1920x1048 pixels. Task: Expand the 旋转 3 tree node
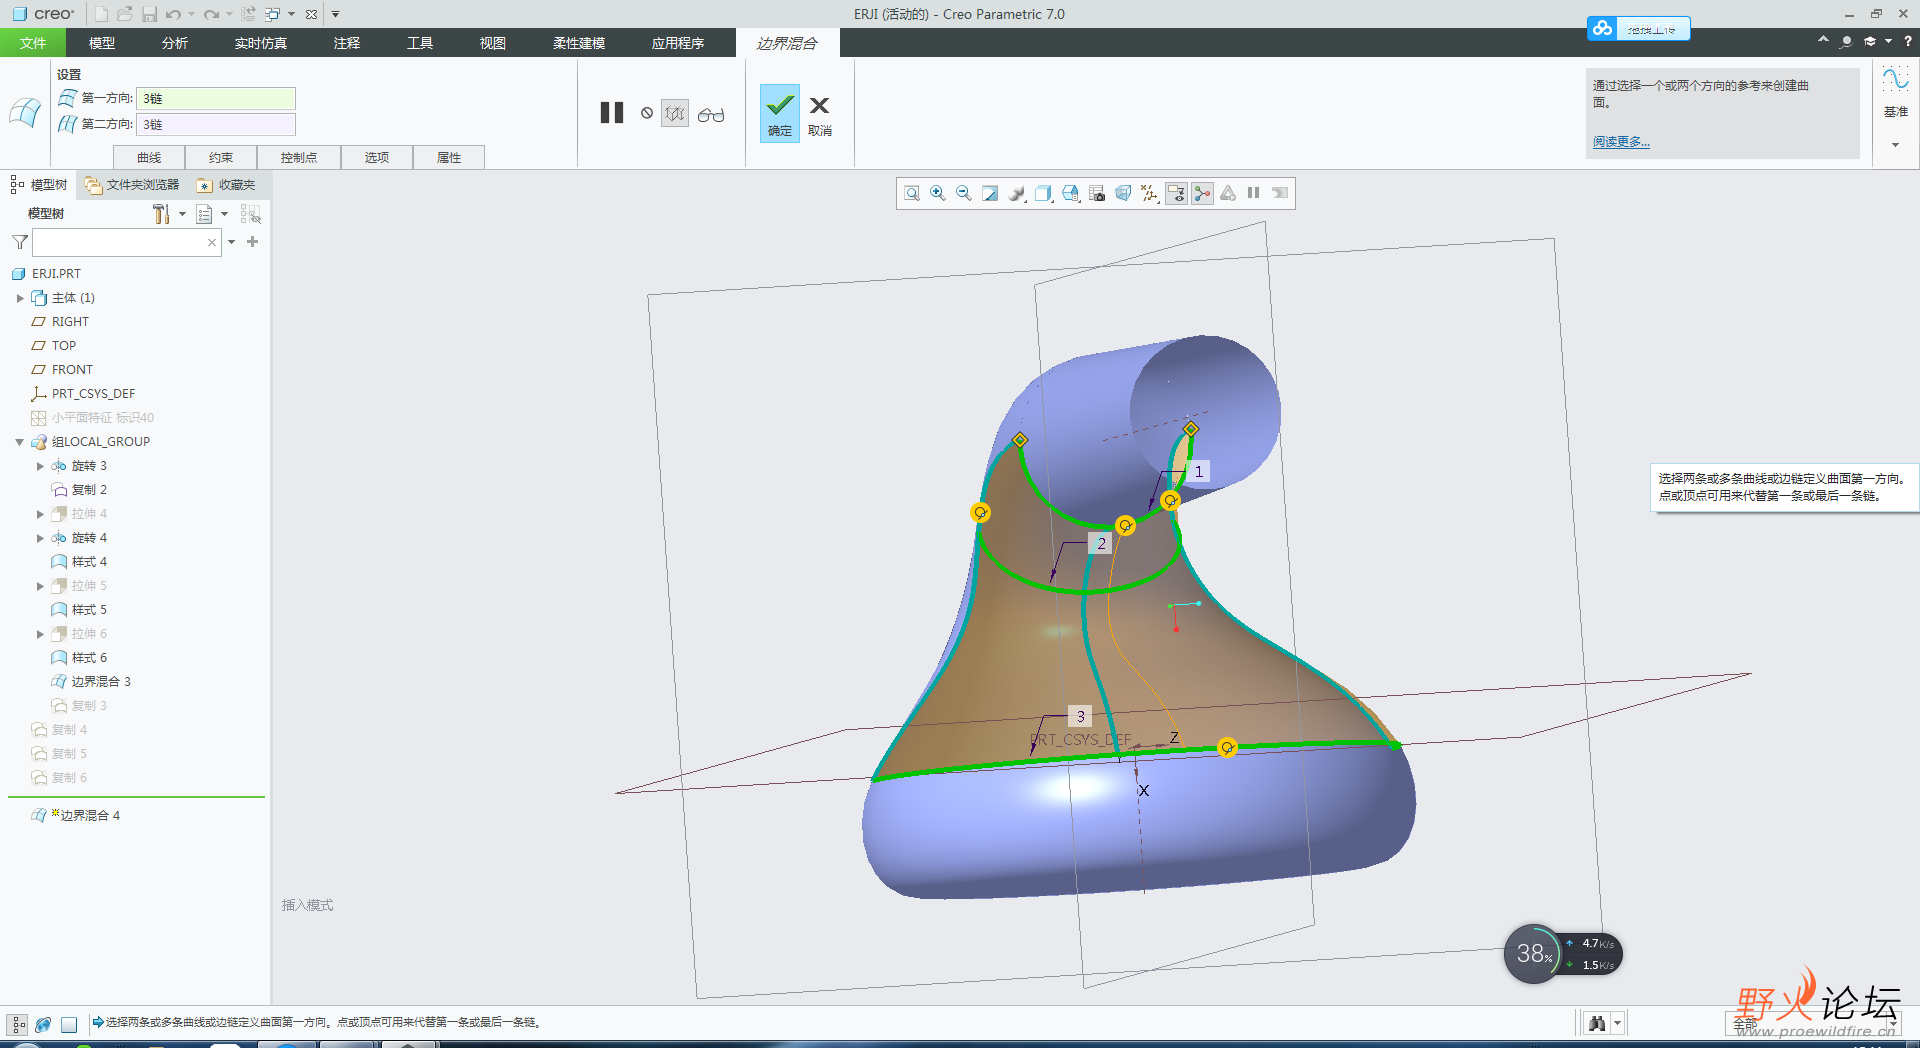[x=40, y=466]
